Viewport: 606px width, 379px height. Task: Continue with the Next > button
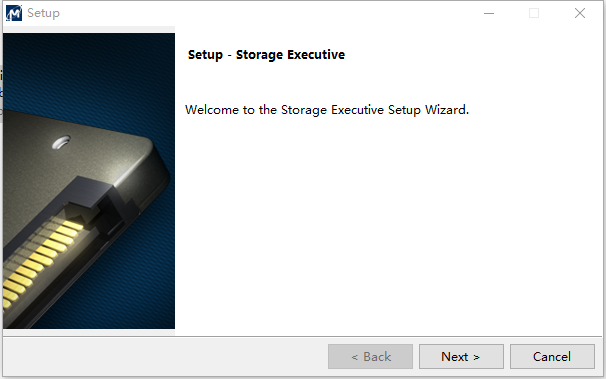click(x=461, y=356)
